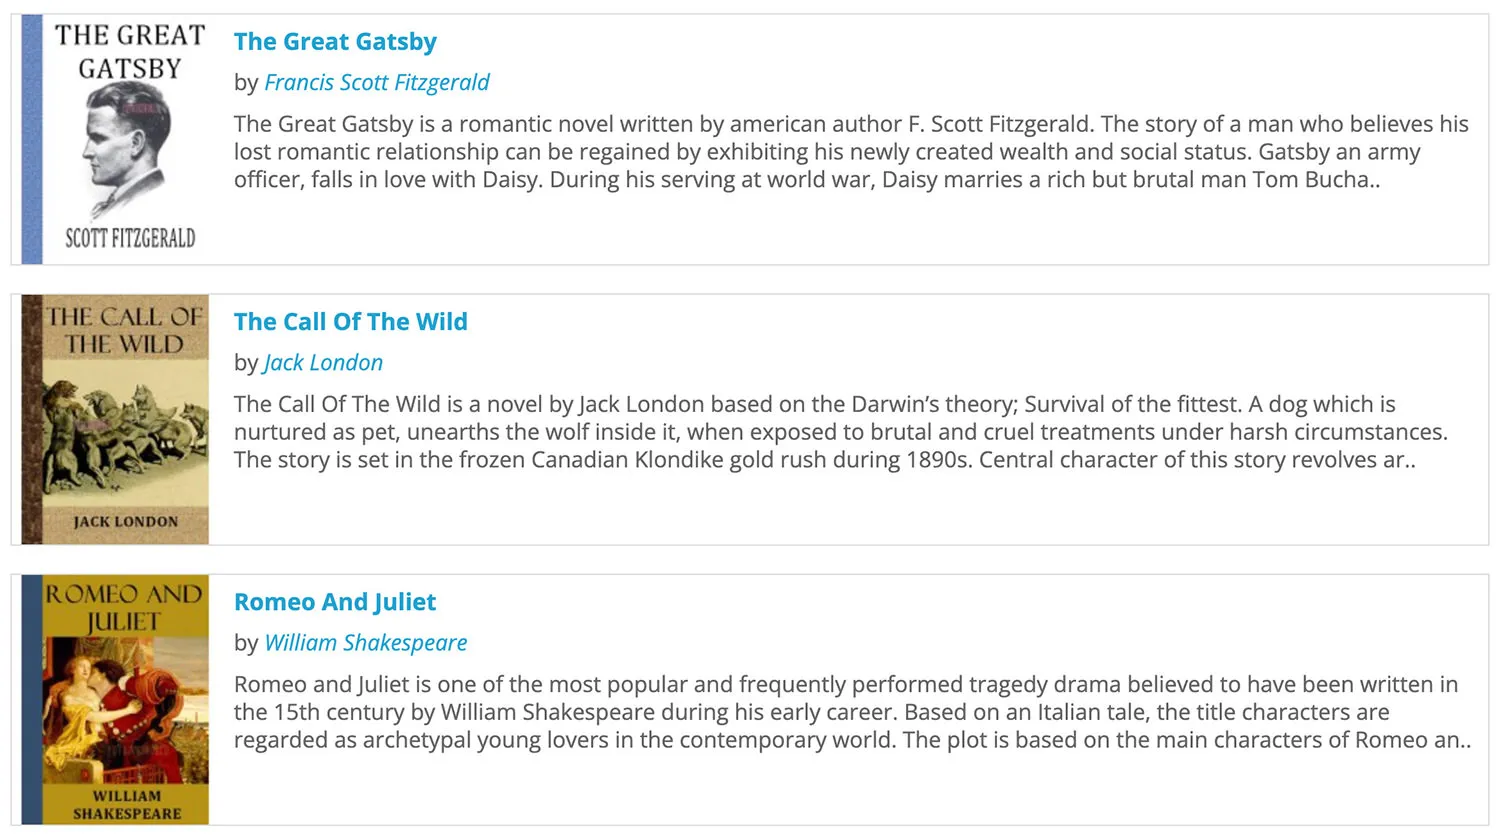
Task: Click the wolves illustration on book cover
Action: pos(125,430)
